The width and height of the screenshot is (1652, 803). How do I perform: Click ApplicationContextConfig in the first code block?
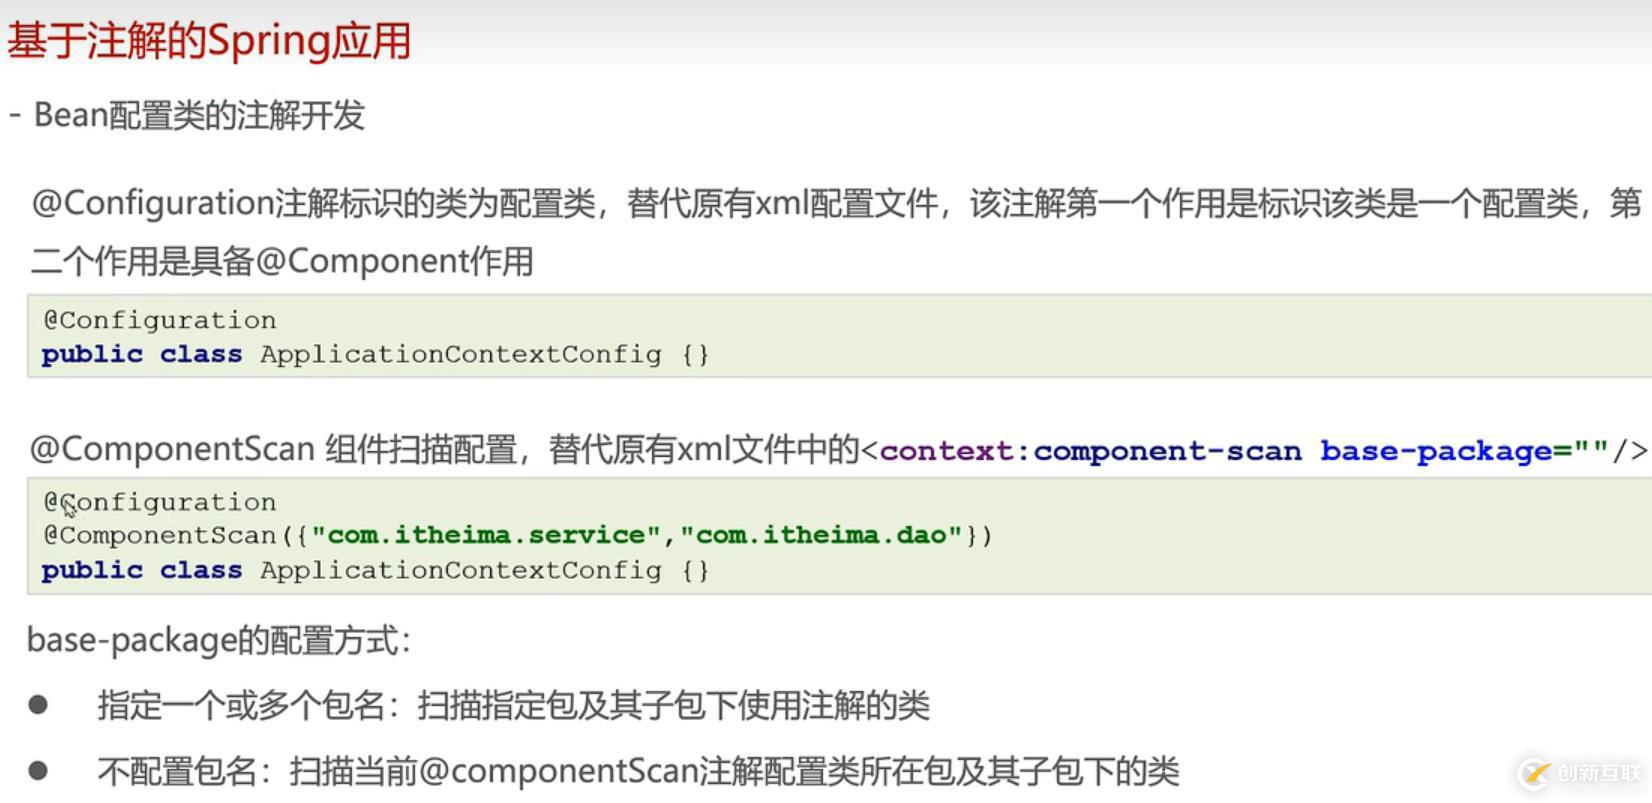pyautogui.click(x=461, y=354)
